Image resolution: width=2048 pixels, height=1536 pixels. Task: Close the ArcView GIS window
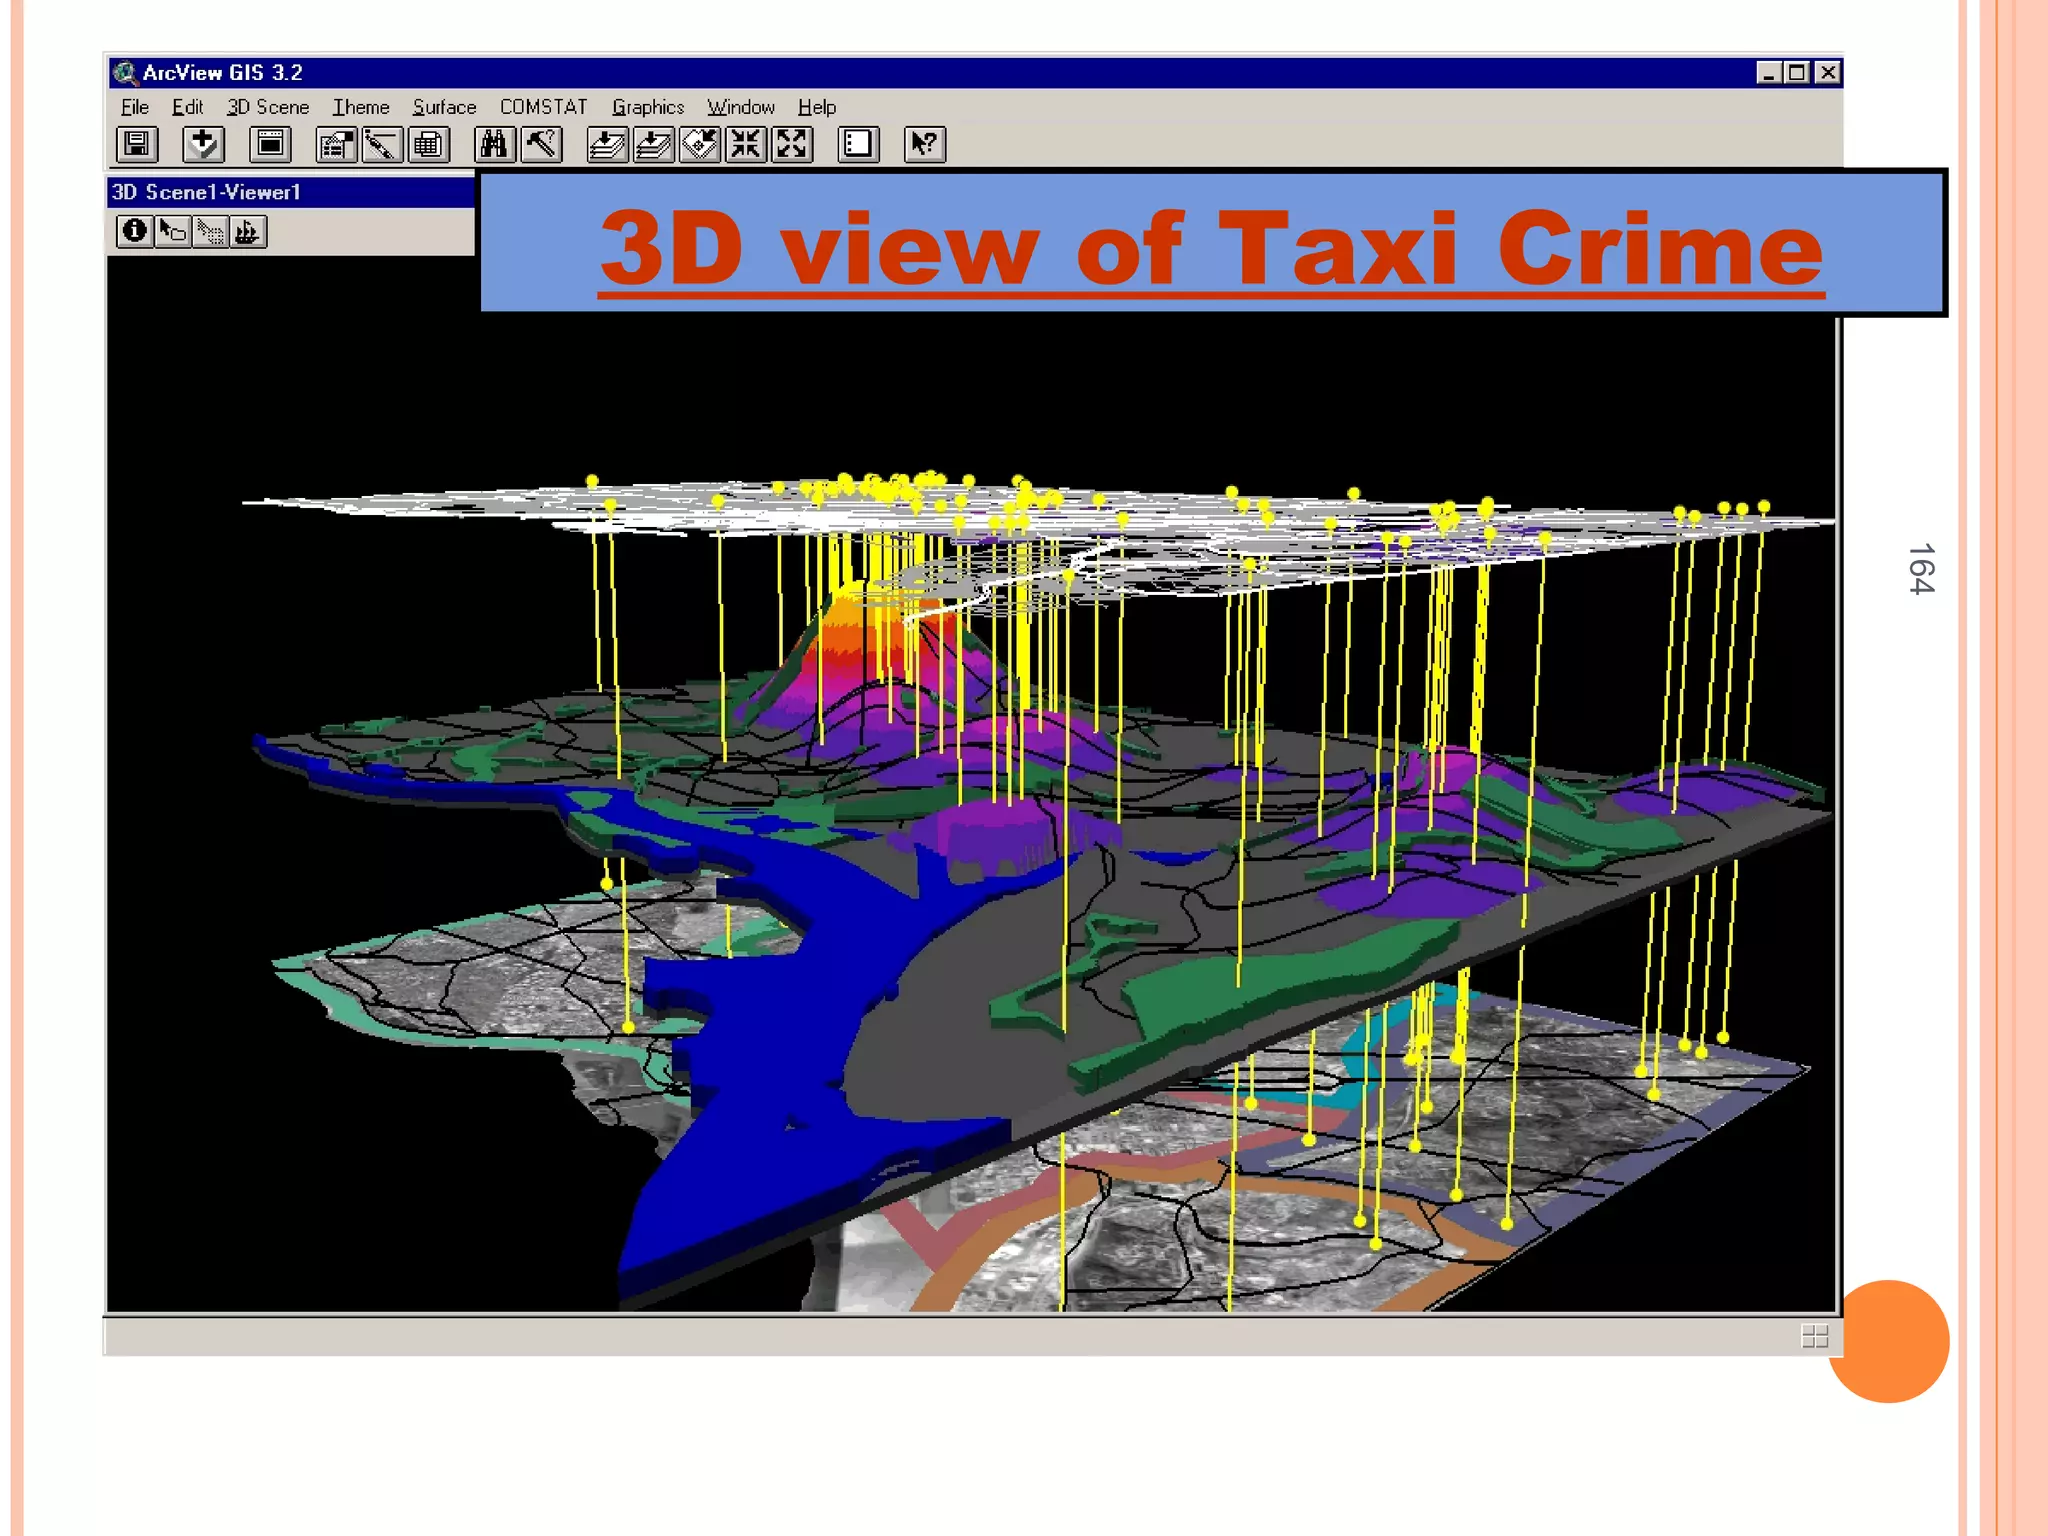point(1828,73)
